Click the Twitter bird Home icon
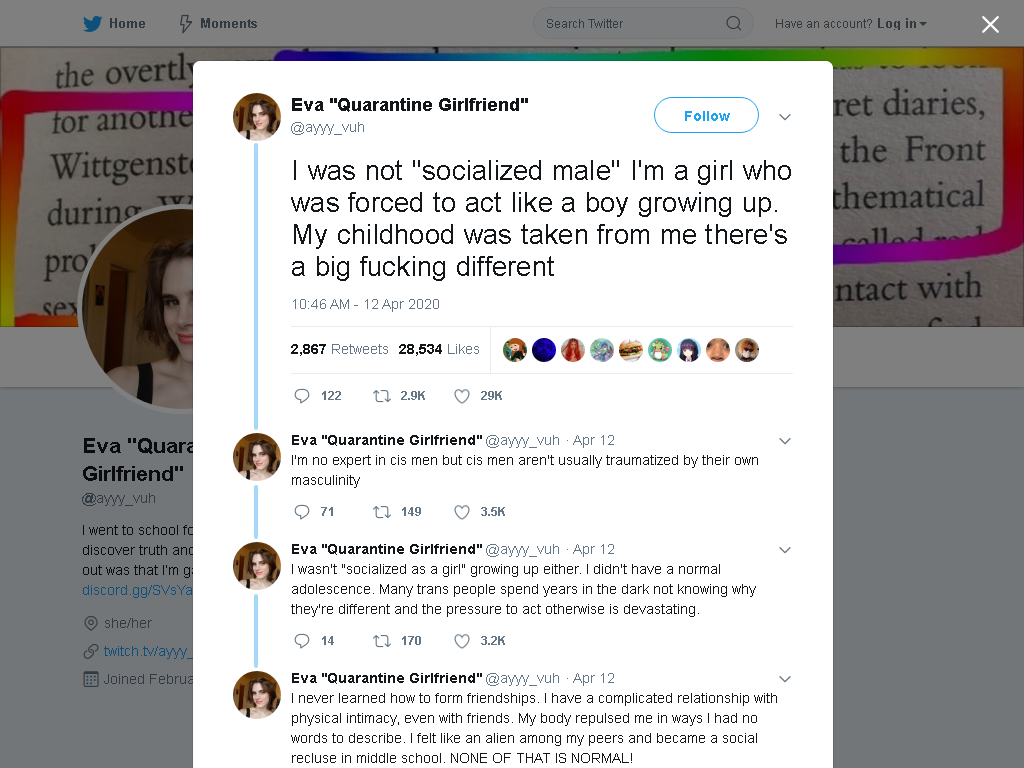This screenshot has height=768, width=1024. coord(93,24)
